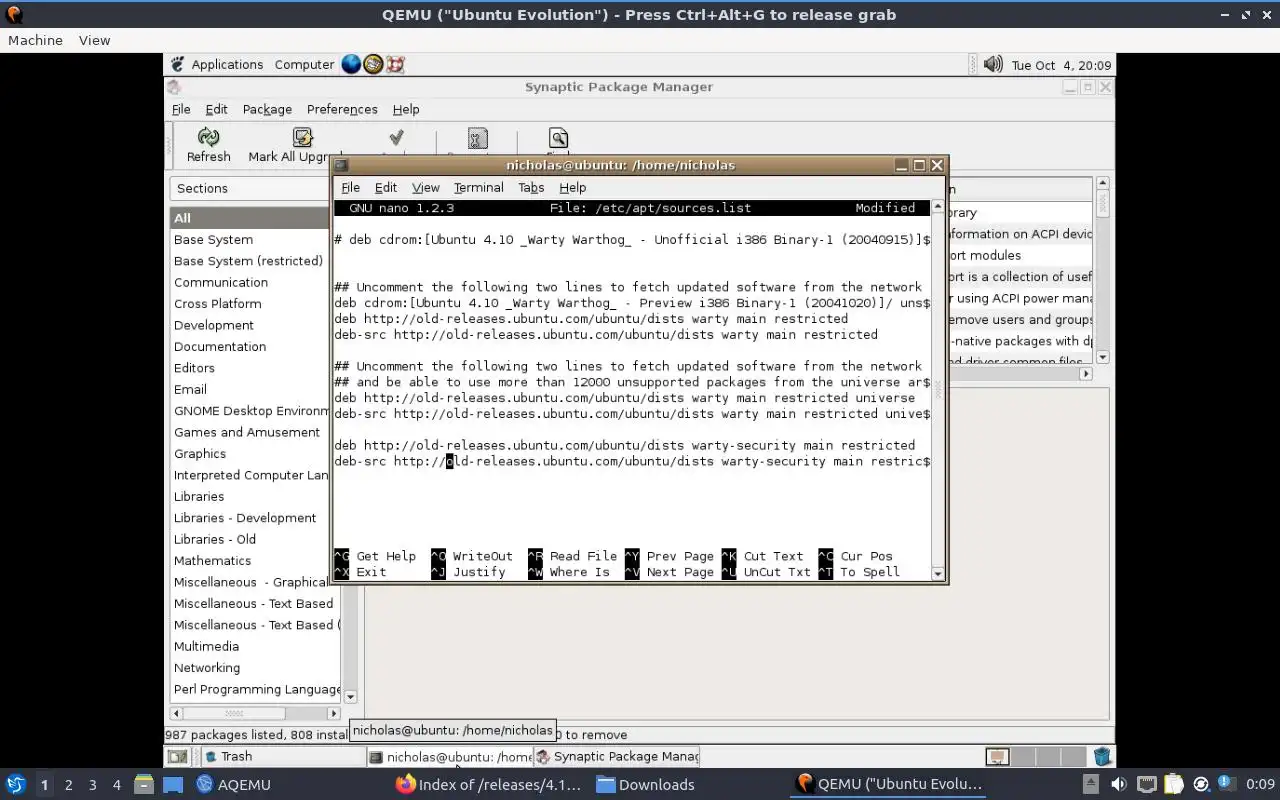
Task: Click the AQEMU taskbar entry
Action: click(233, 784)
